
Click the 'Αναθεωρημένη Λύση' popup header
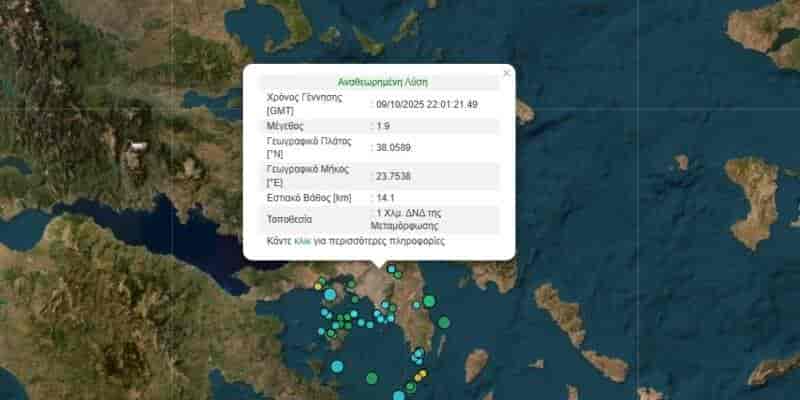(x=383, y=82)
